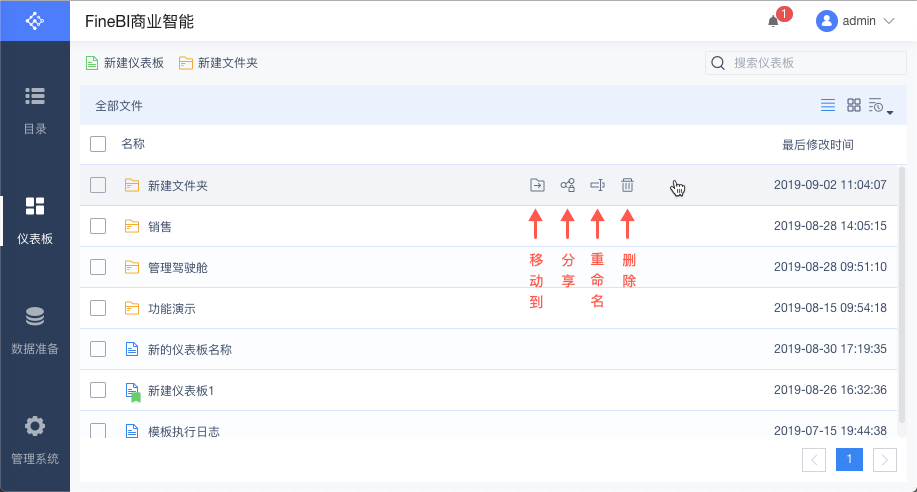Switch to grid card view
917x492 pixels.
854,105
